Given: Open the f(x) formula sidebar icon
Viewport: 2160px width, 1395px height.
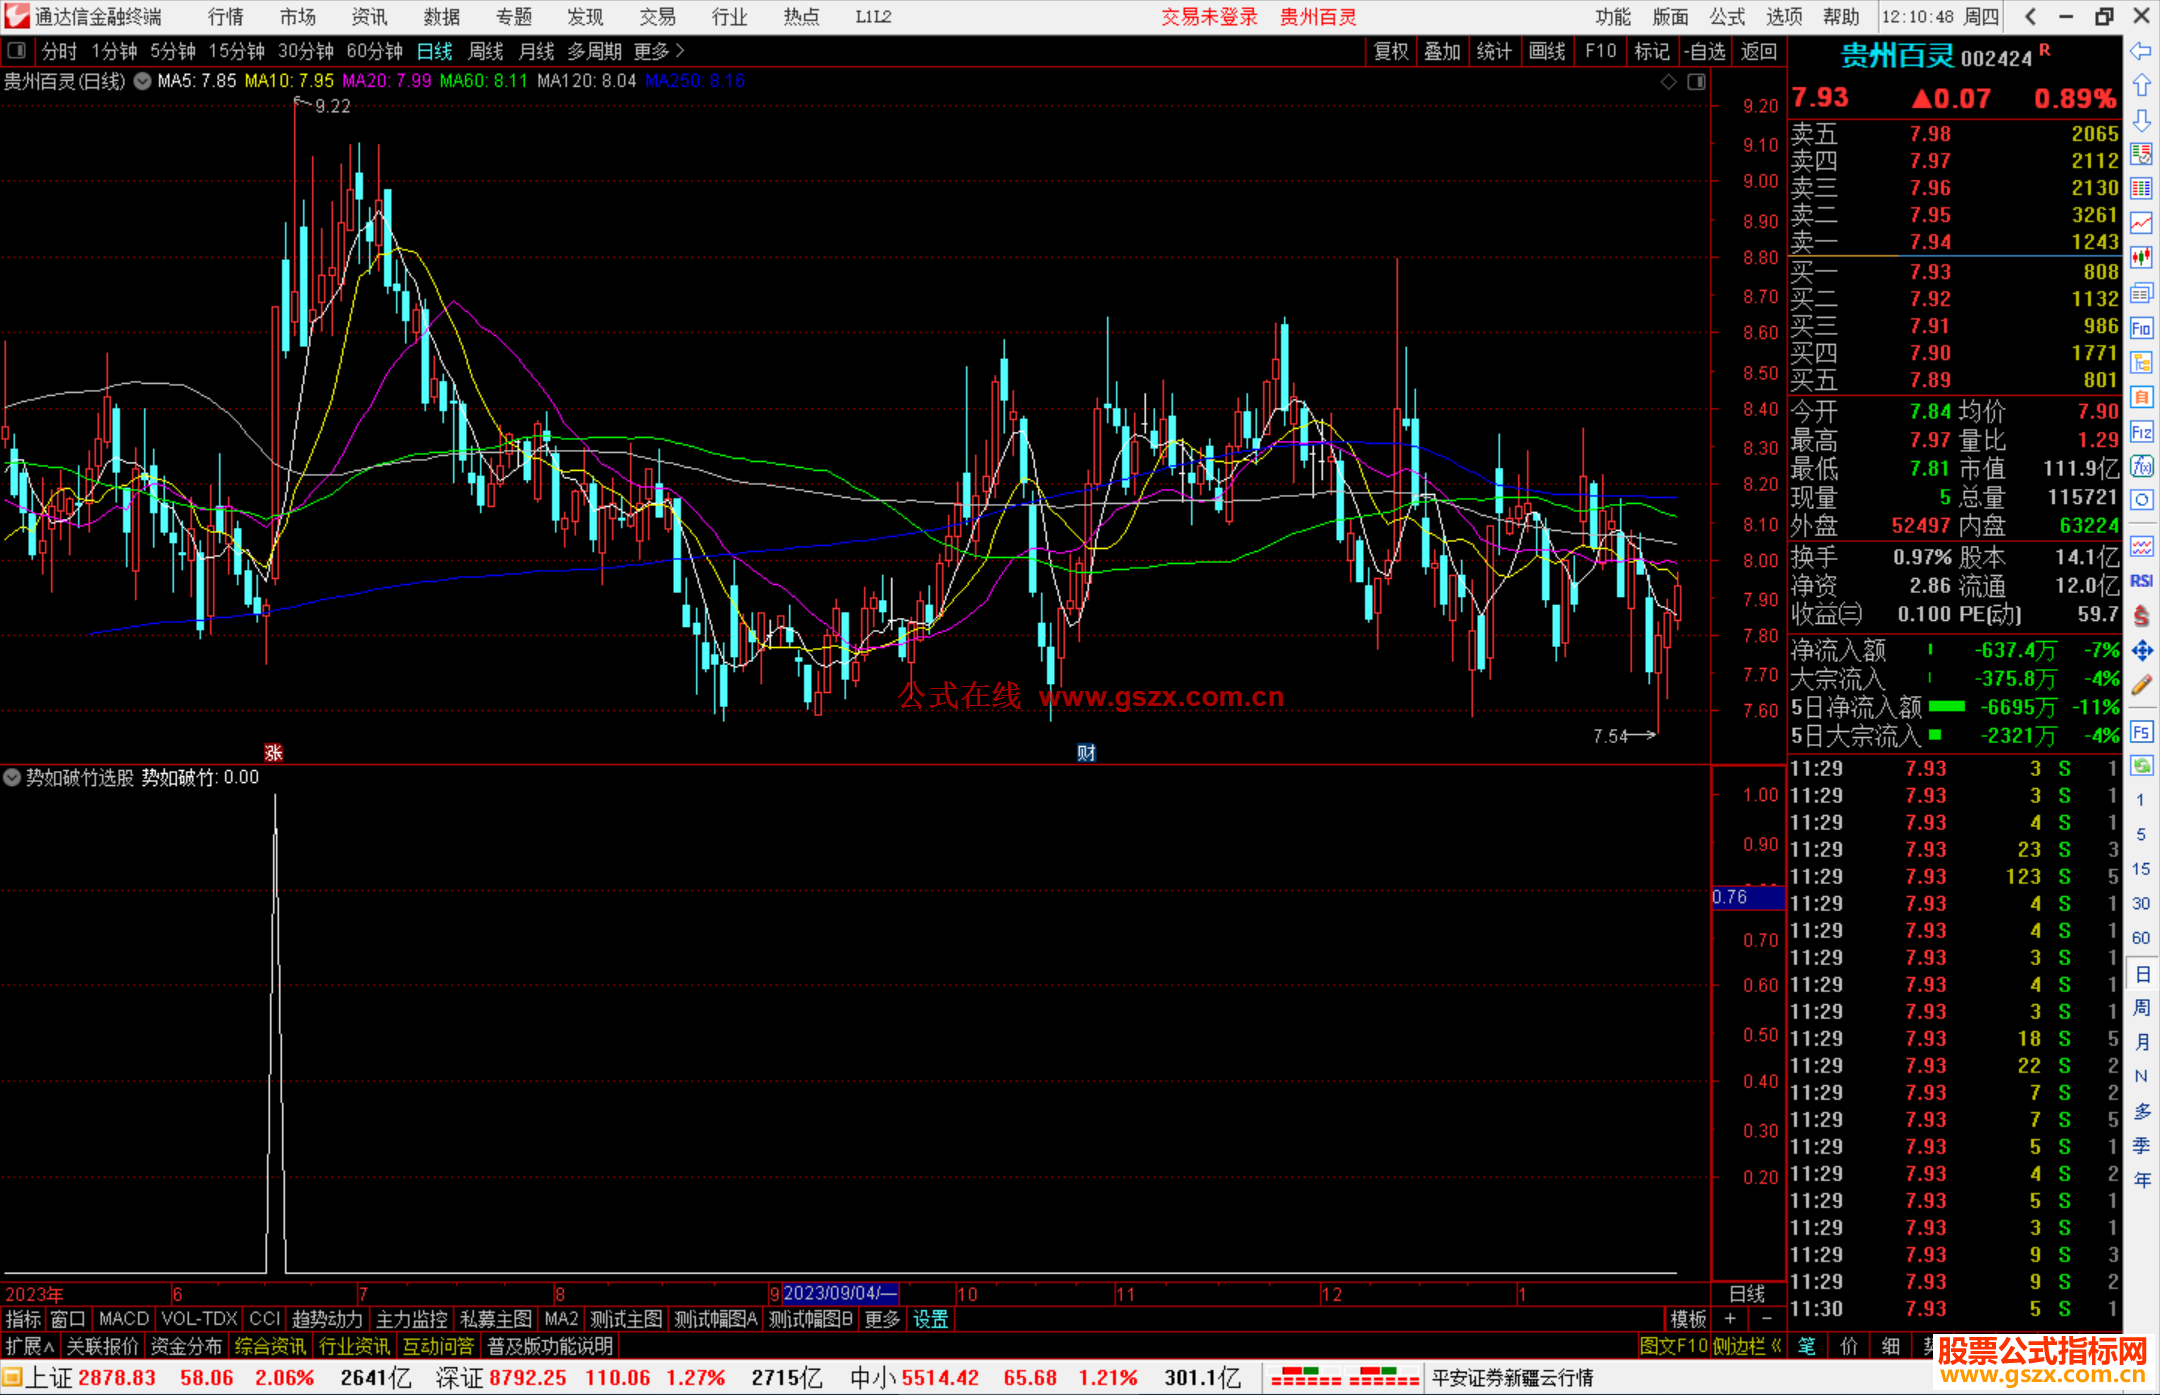Looking at the screenshot, I should [2141, 466].
